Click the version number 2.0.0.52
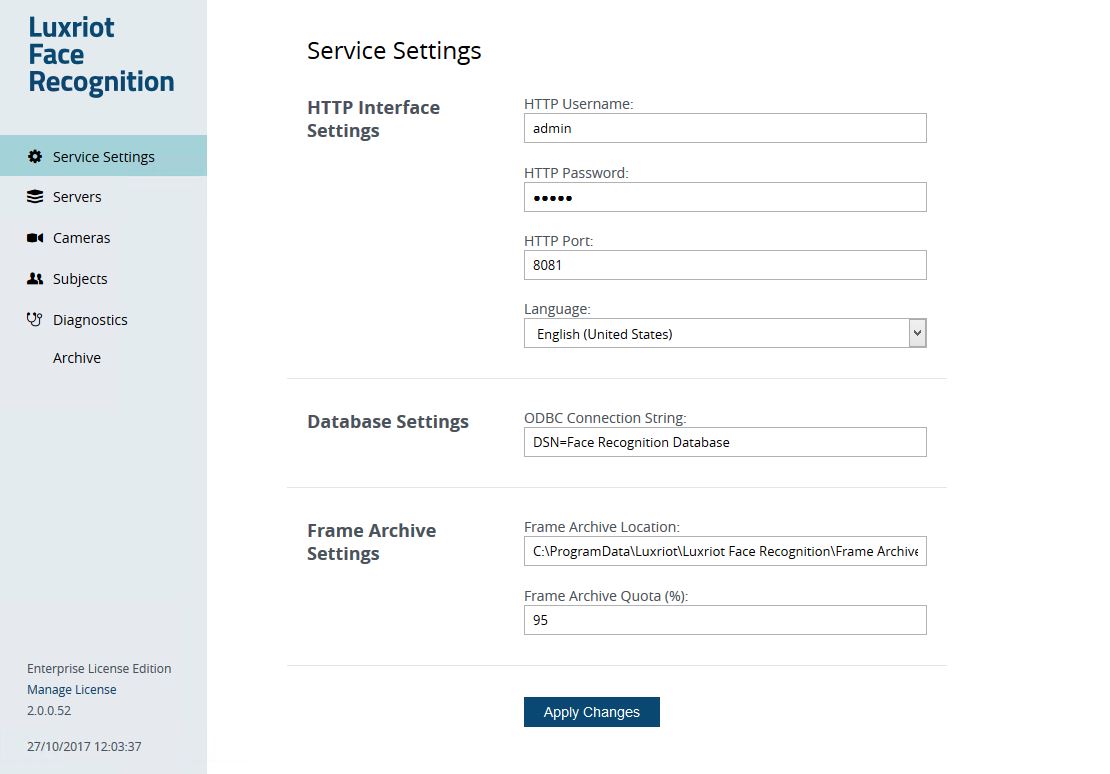 (x=49, y=710)
